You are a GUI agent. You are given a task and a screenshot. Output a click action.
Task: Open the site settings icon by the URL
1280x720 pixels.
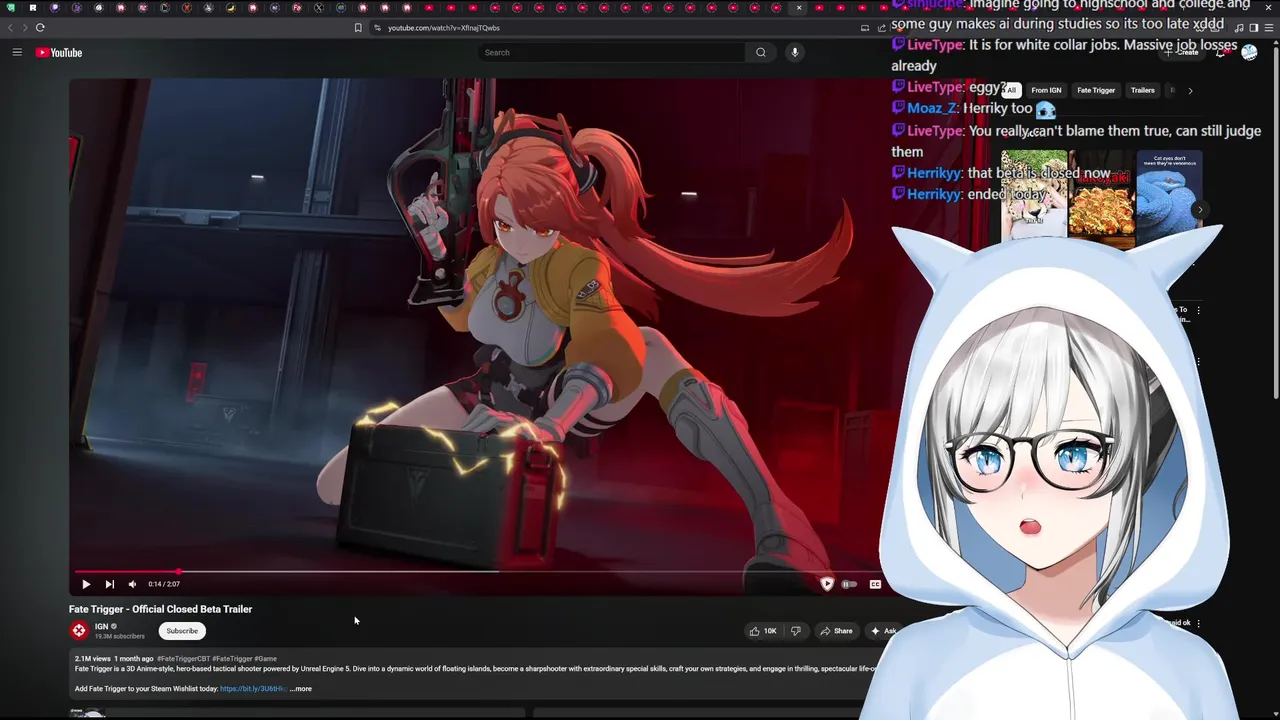coord(377,27)
